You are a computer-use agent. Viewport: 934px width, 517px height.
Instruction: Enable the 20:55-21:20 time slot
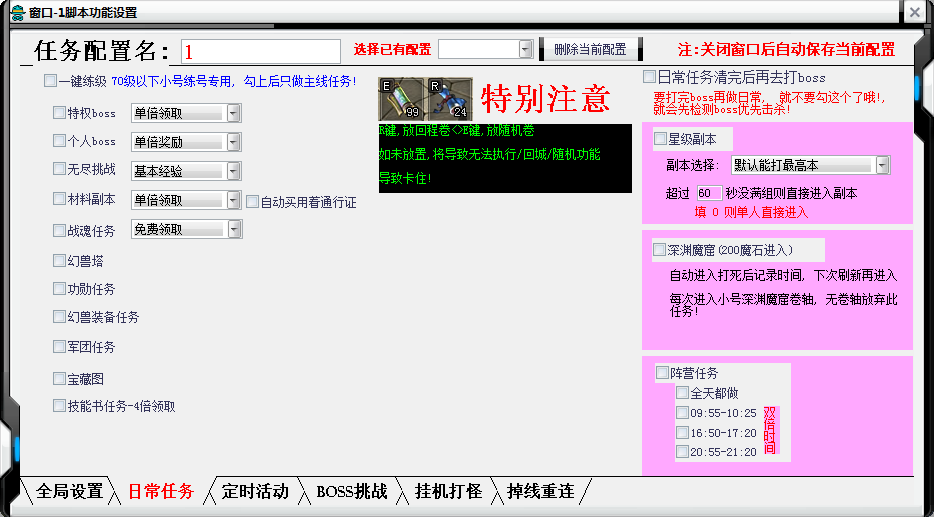pyautogui.click(x=683, y=451)
